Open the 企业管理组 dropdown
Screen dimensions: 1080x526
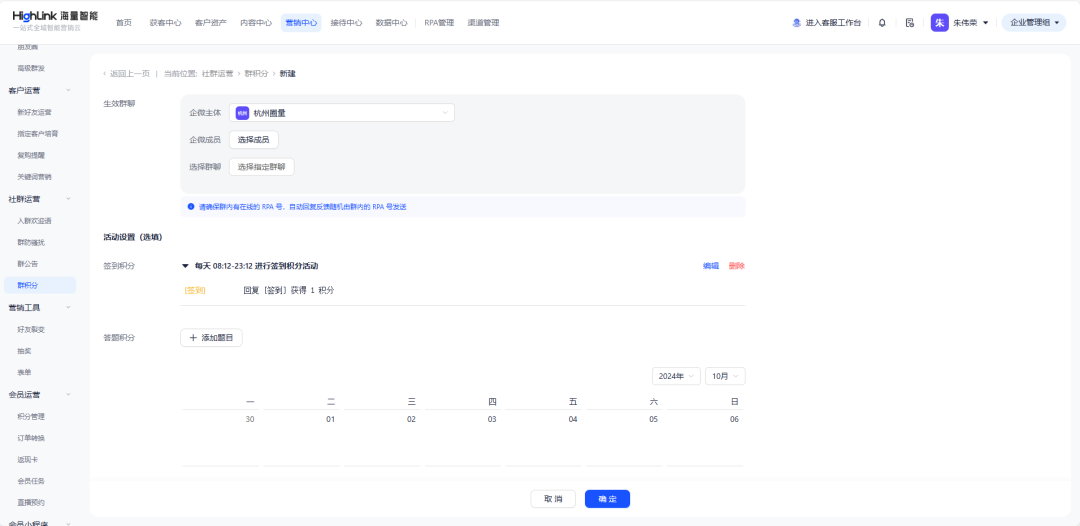(1034, 23)
